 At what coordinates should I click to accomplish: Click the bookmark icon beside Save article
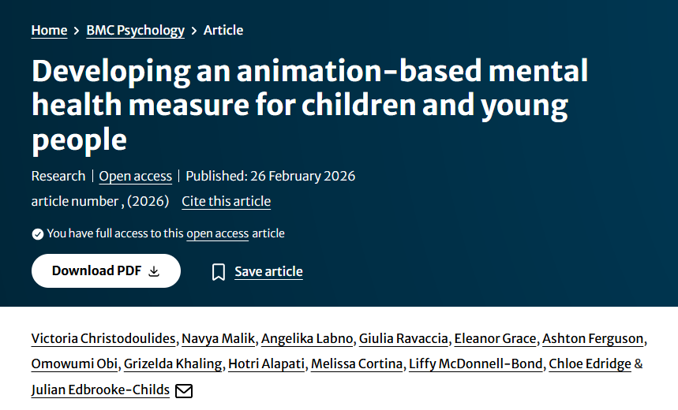(x=218, y=272)
